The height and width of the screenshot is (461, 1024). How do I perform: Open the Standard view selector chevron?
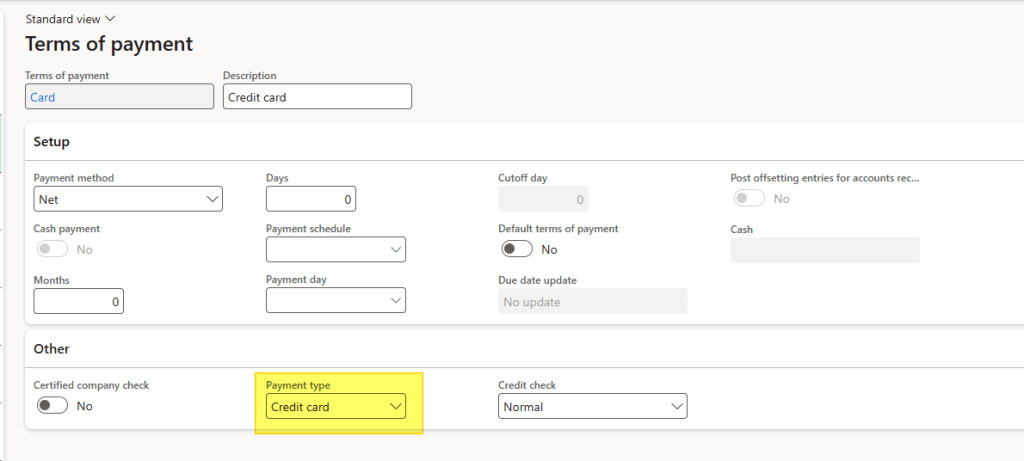point(110,19)
